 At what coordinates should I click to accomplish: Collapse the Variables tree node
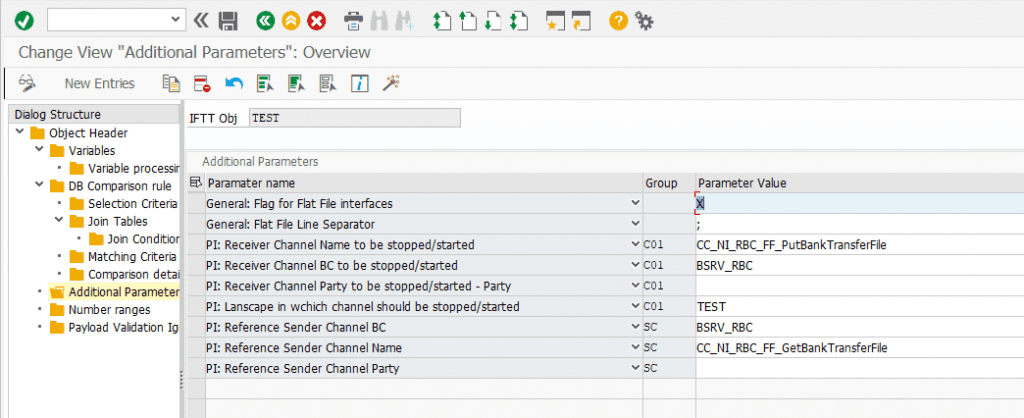coord(40,150)
